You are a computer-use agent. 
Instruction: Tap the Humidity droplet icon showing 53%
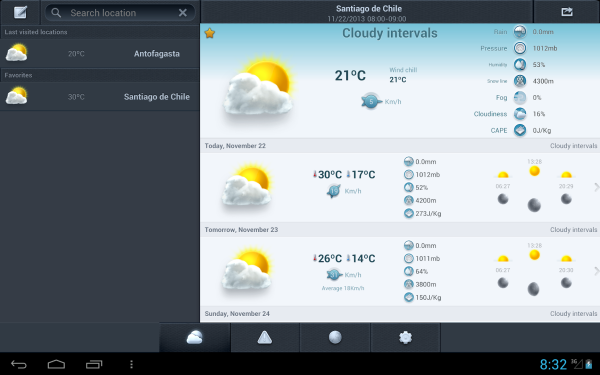pyautogui.click(x=520, y=65)
